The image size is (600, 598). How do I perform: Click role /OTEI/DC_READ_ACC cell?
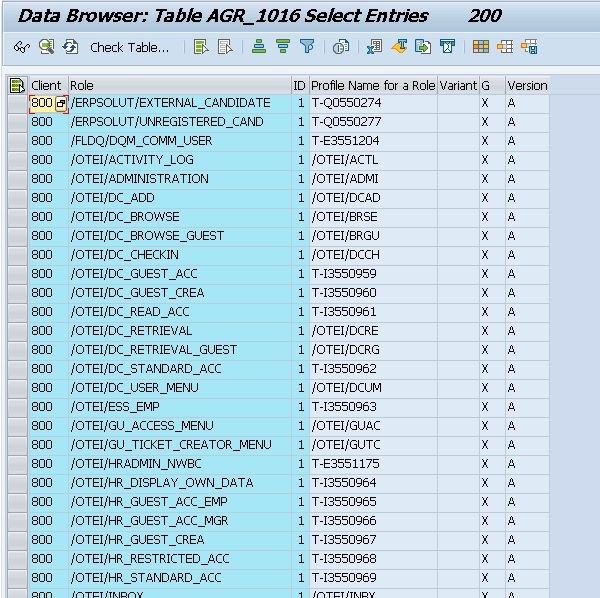tap(179, 312)
